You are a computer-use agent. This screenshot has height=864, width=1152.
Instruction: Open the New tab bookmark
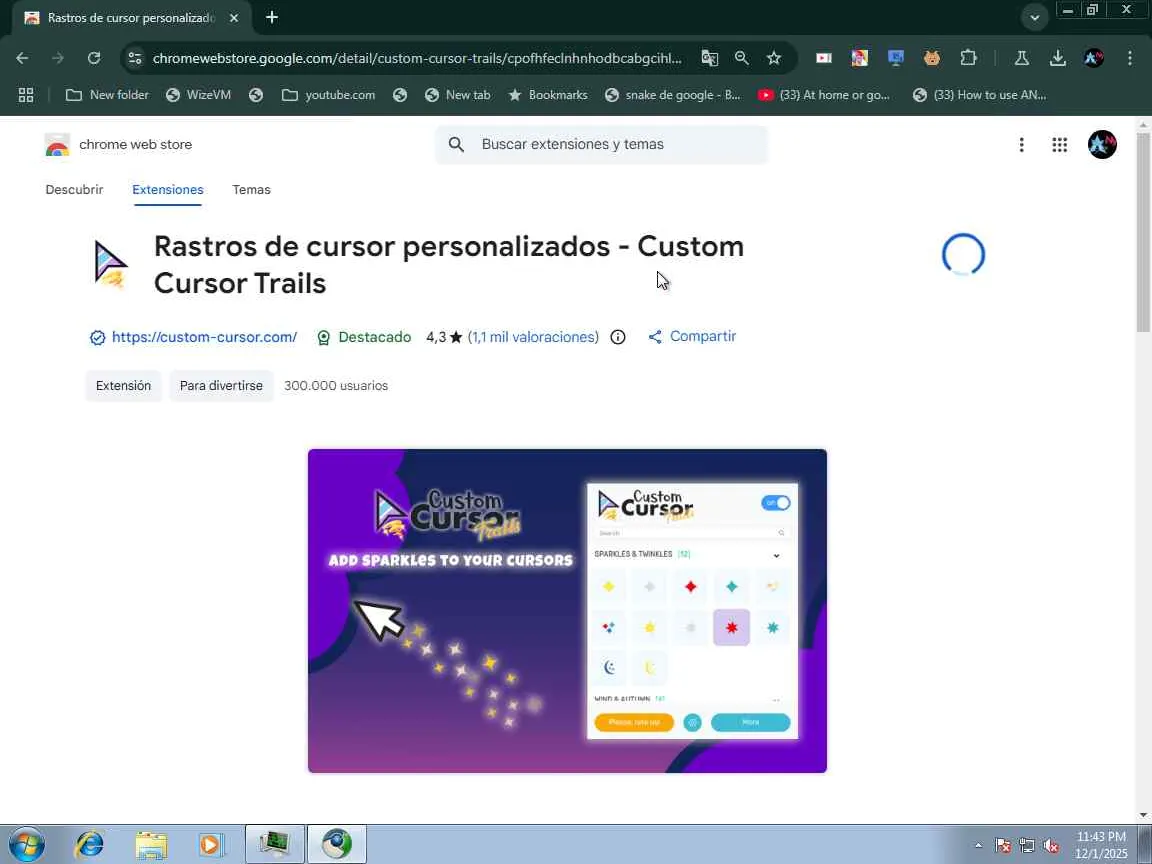point(458,95)
